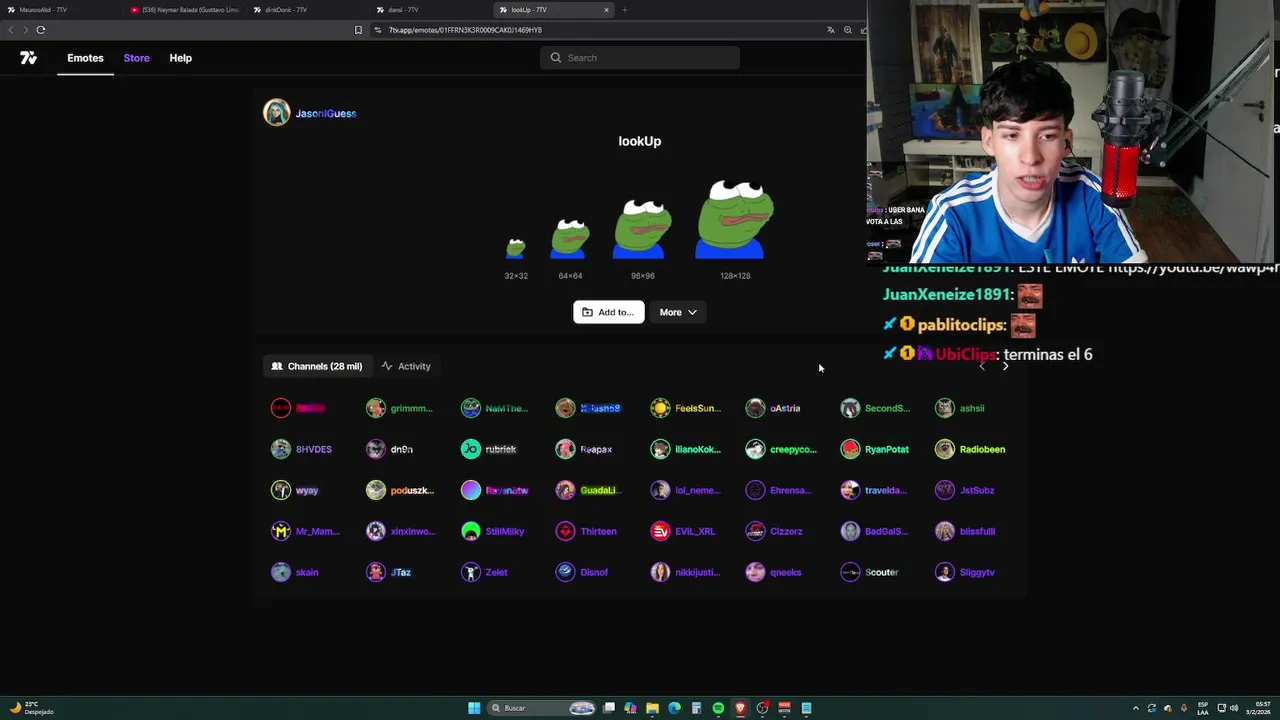Switch to dansi - 7TV browser tab

pyautogui.click(x=431, y=10)
